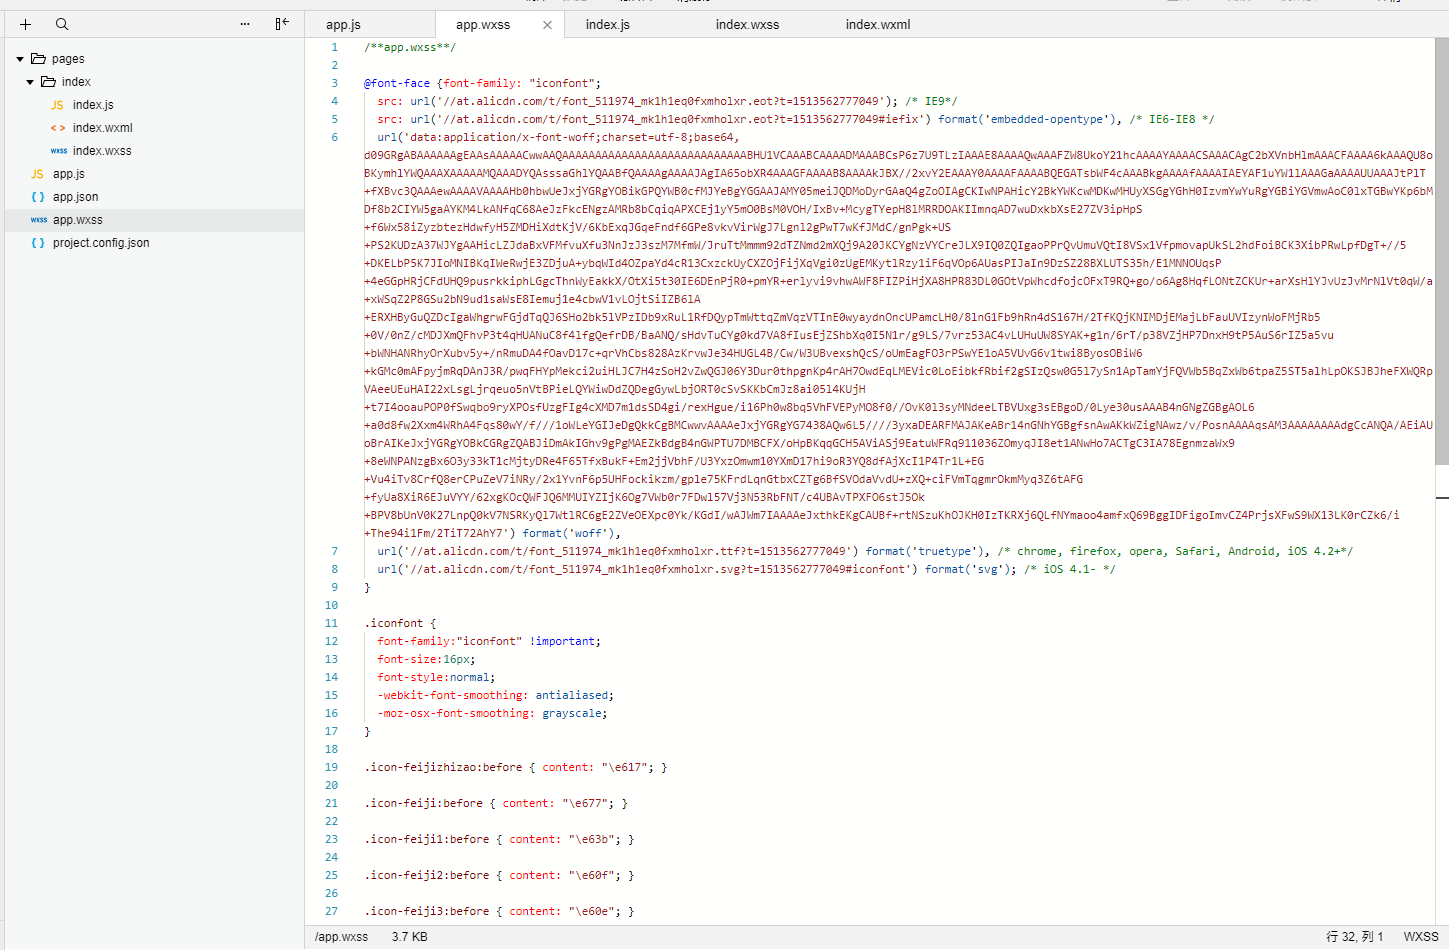Switch to the index.wxml editor tab
1449x950 pixels.
(x=878, y=25)
